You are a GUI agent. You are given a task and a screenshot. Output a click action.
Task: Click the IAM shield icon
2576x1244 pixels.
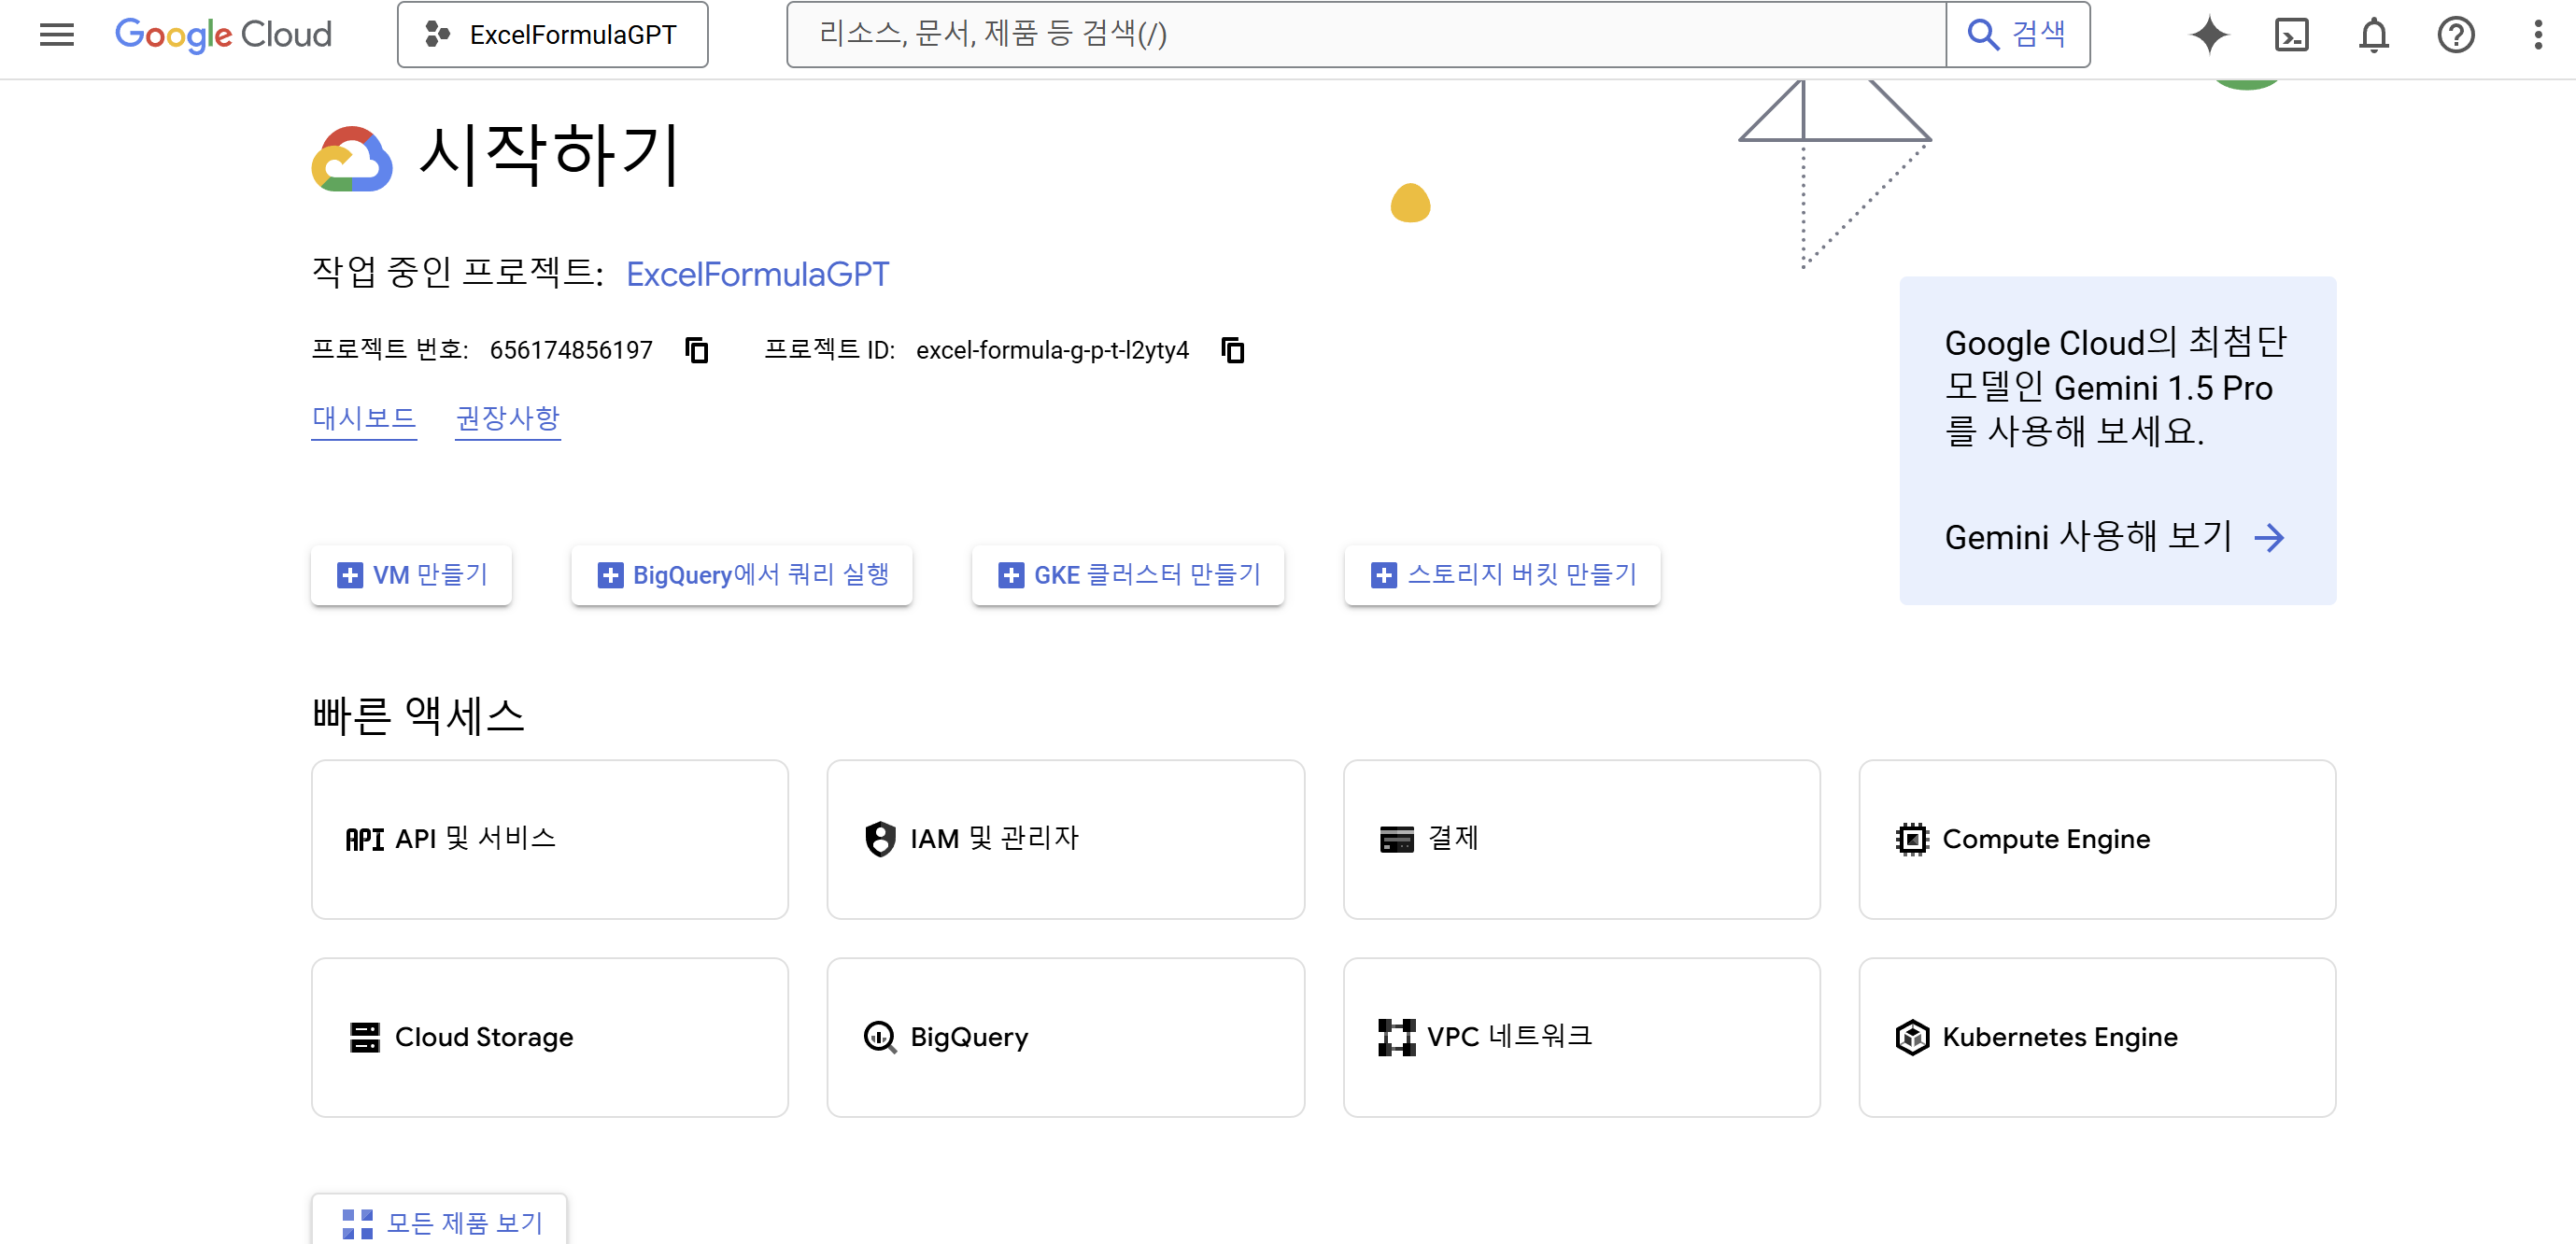880,839
